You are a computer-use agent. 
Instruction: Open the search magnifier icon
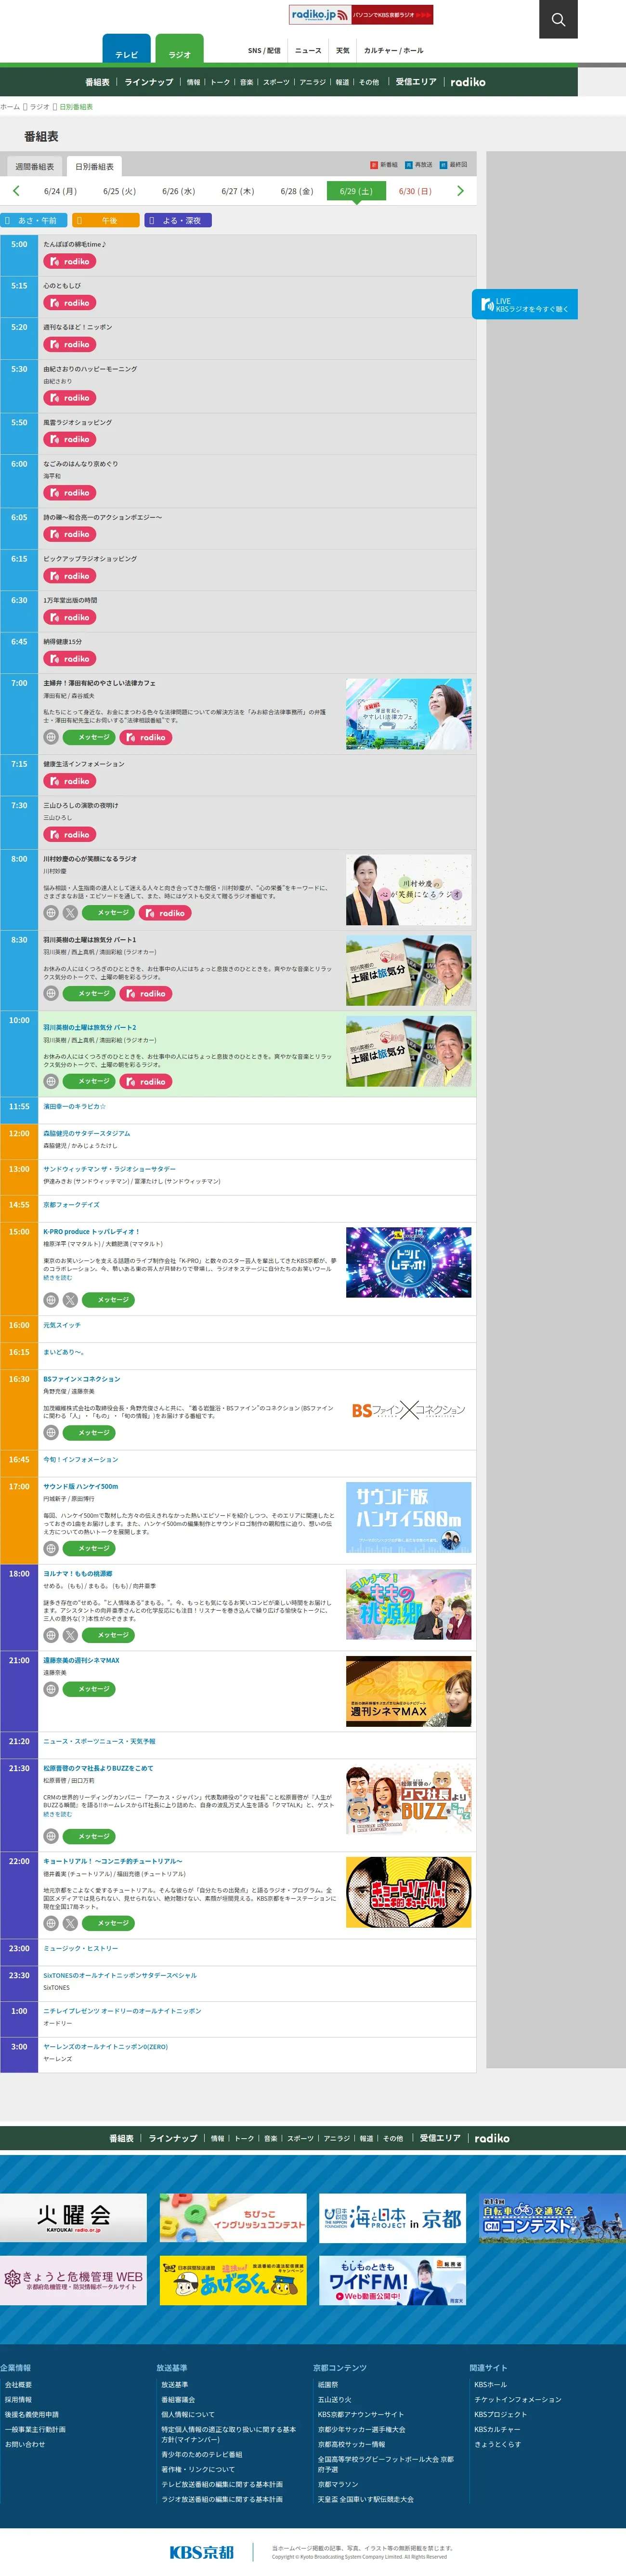558,19
